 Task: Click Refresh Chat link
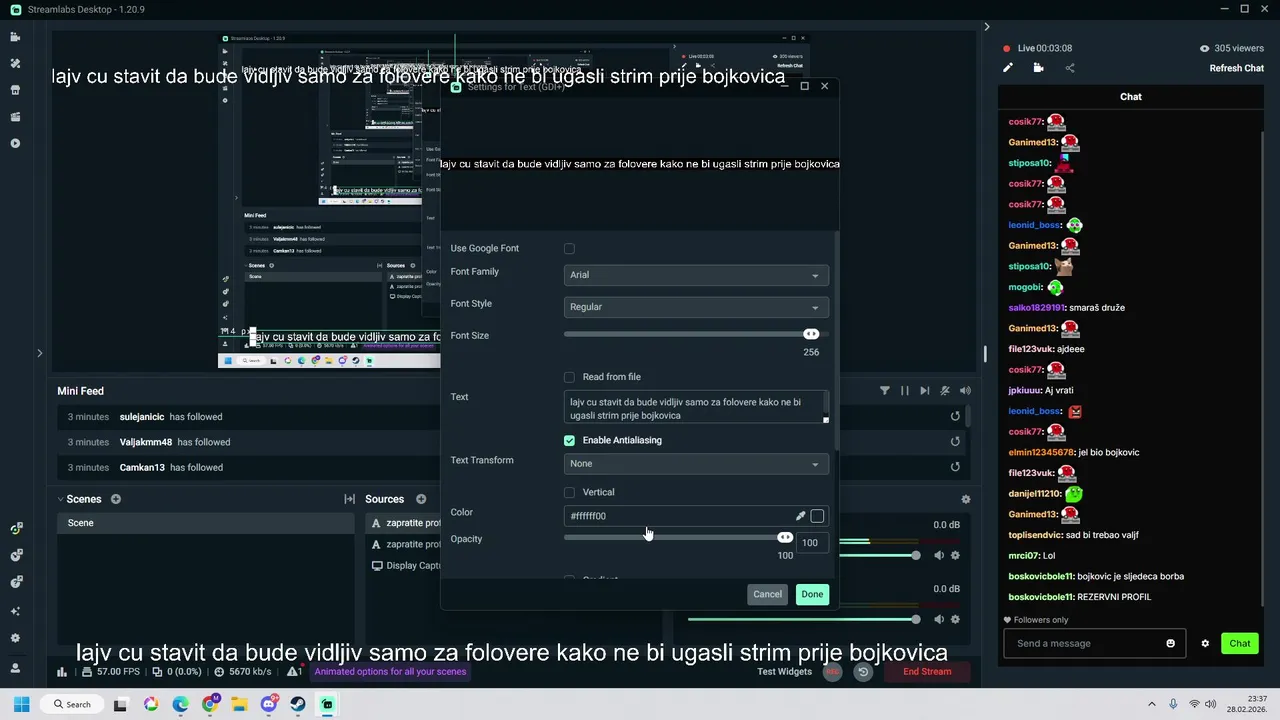coord(1237,68)
